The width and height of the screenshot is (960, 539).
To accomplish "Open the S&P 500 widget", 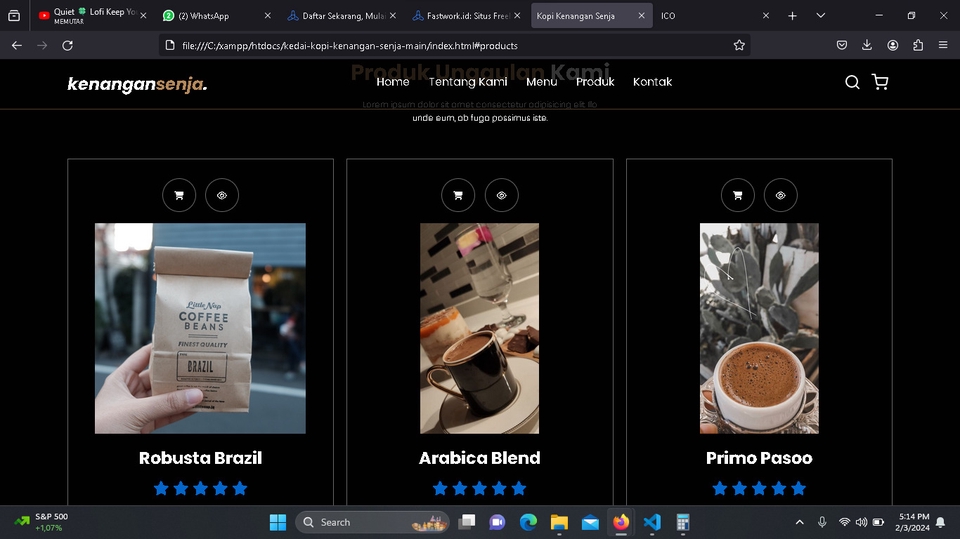I will tap(42, 522).
